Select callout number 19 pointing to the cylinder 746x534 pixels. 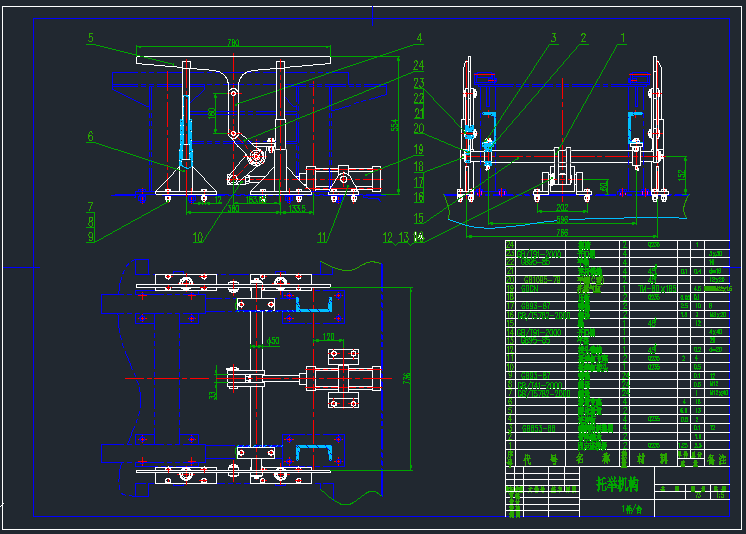tap(419, 149)
